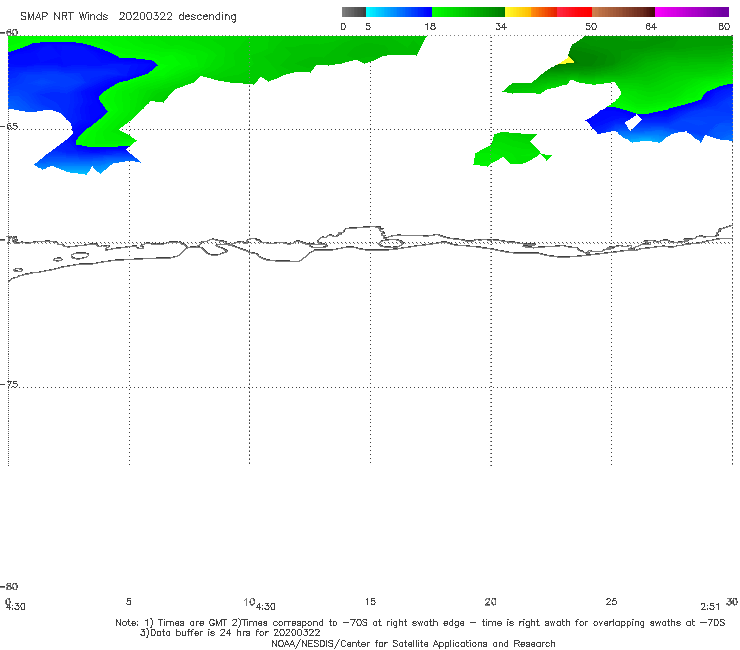The image size is (740, 650).
Task: Select the brown segment of the color bar
Action: [623, 12]
